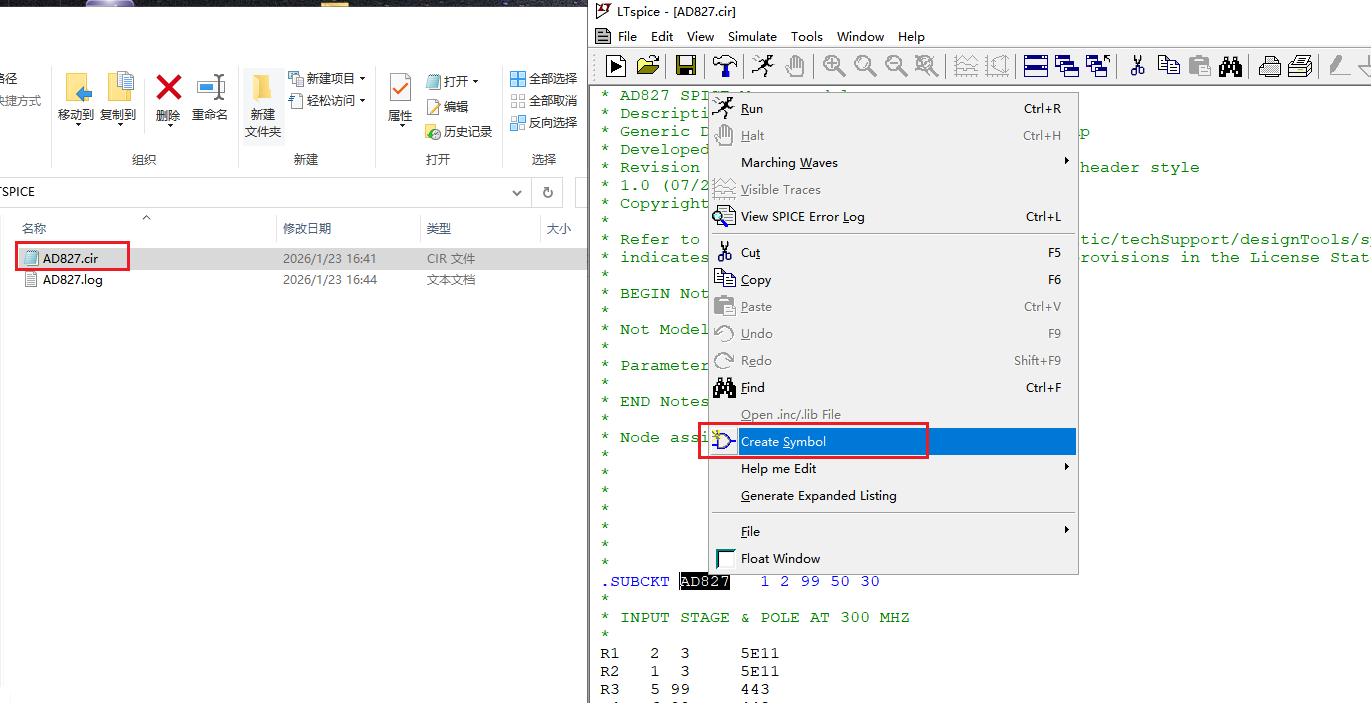The width and height of the screenshot is (1371, 703).
Task: Choose Run in the context menu
Action: click(x=893, y=108)
